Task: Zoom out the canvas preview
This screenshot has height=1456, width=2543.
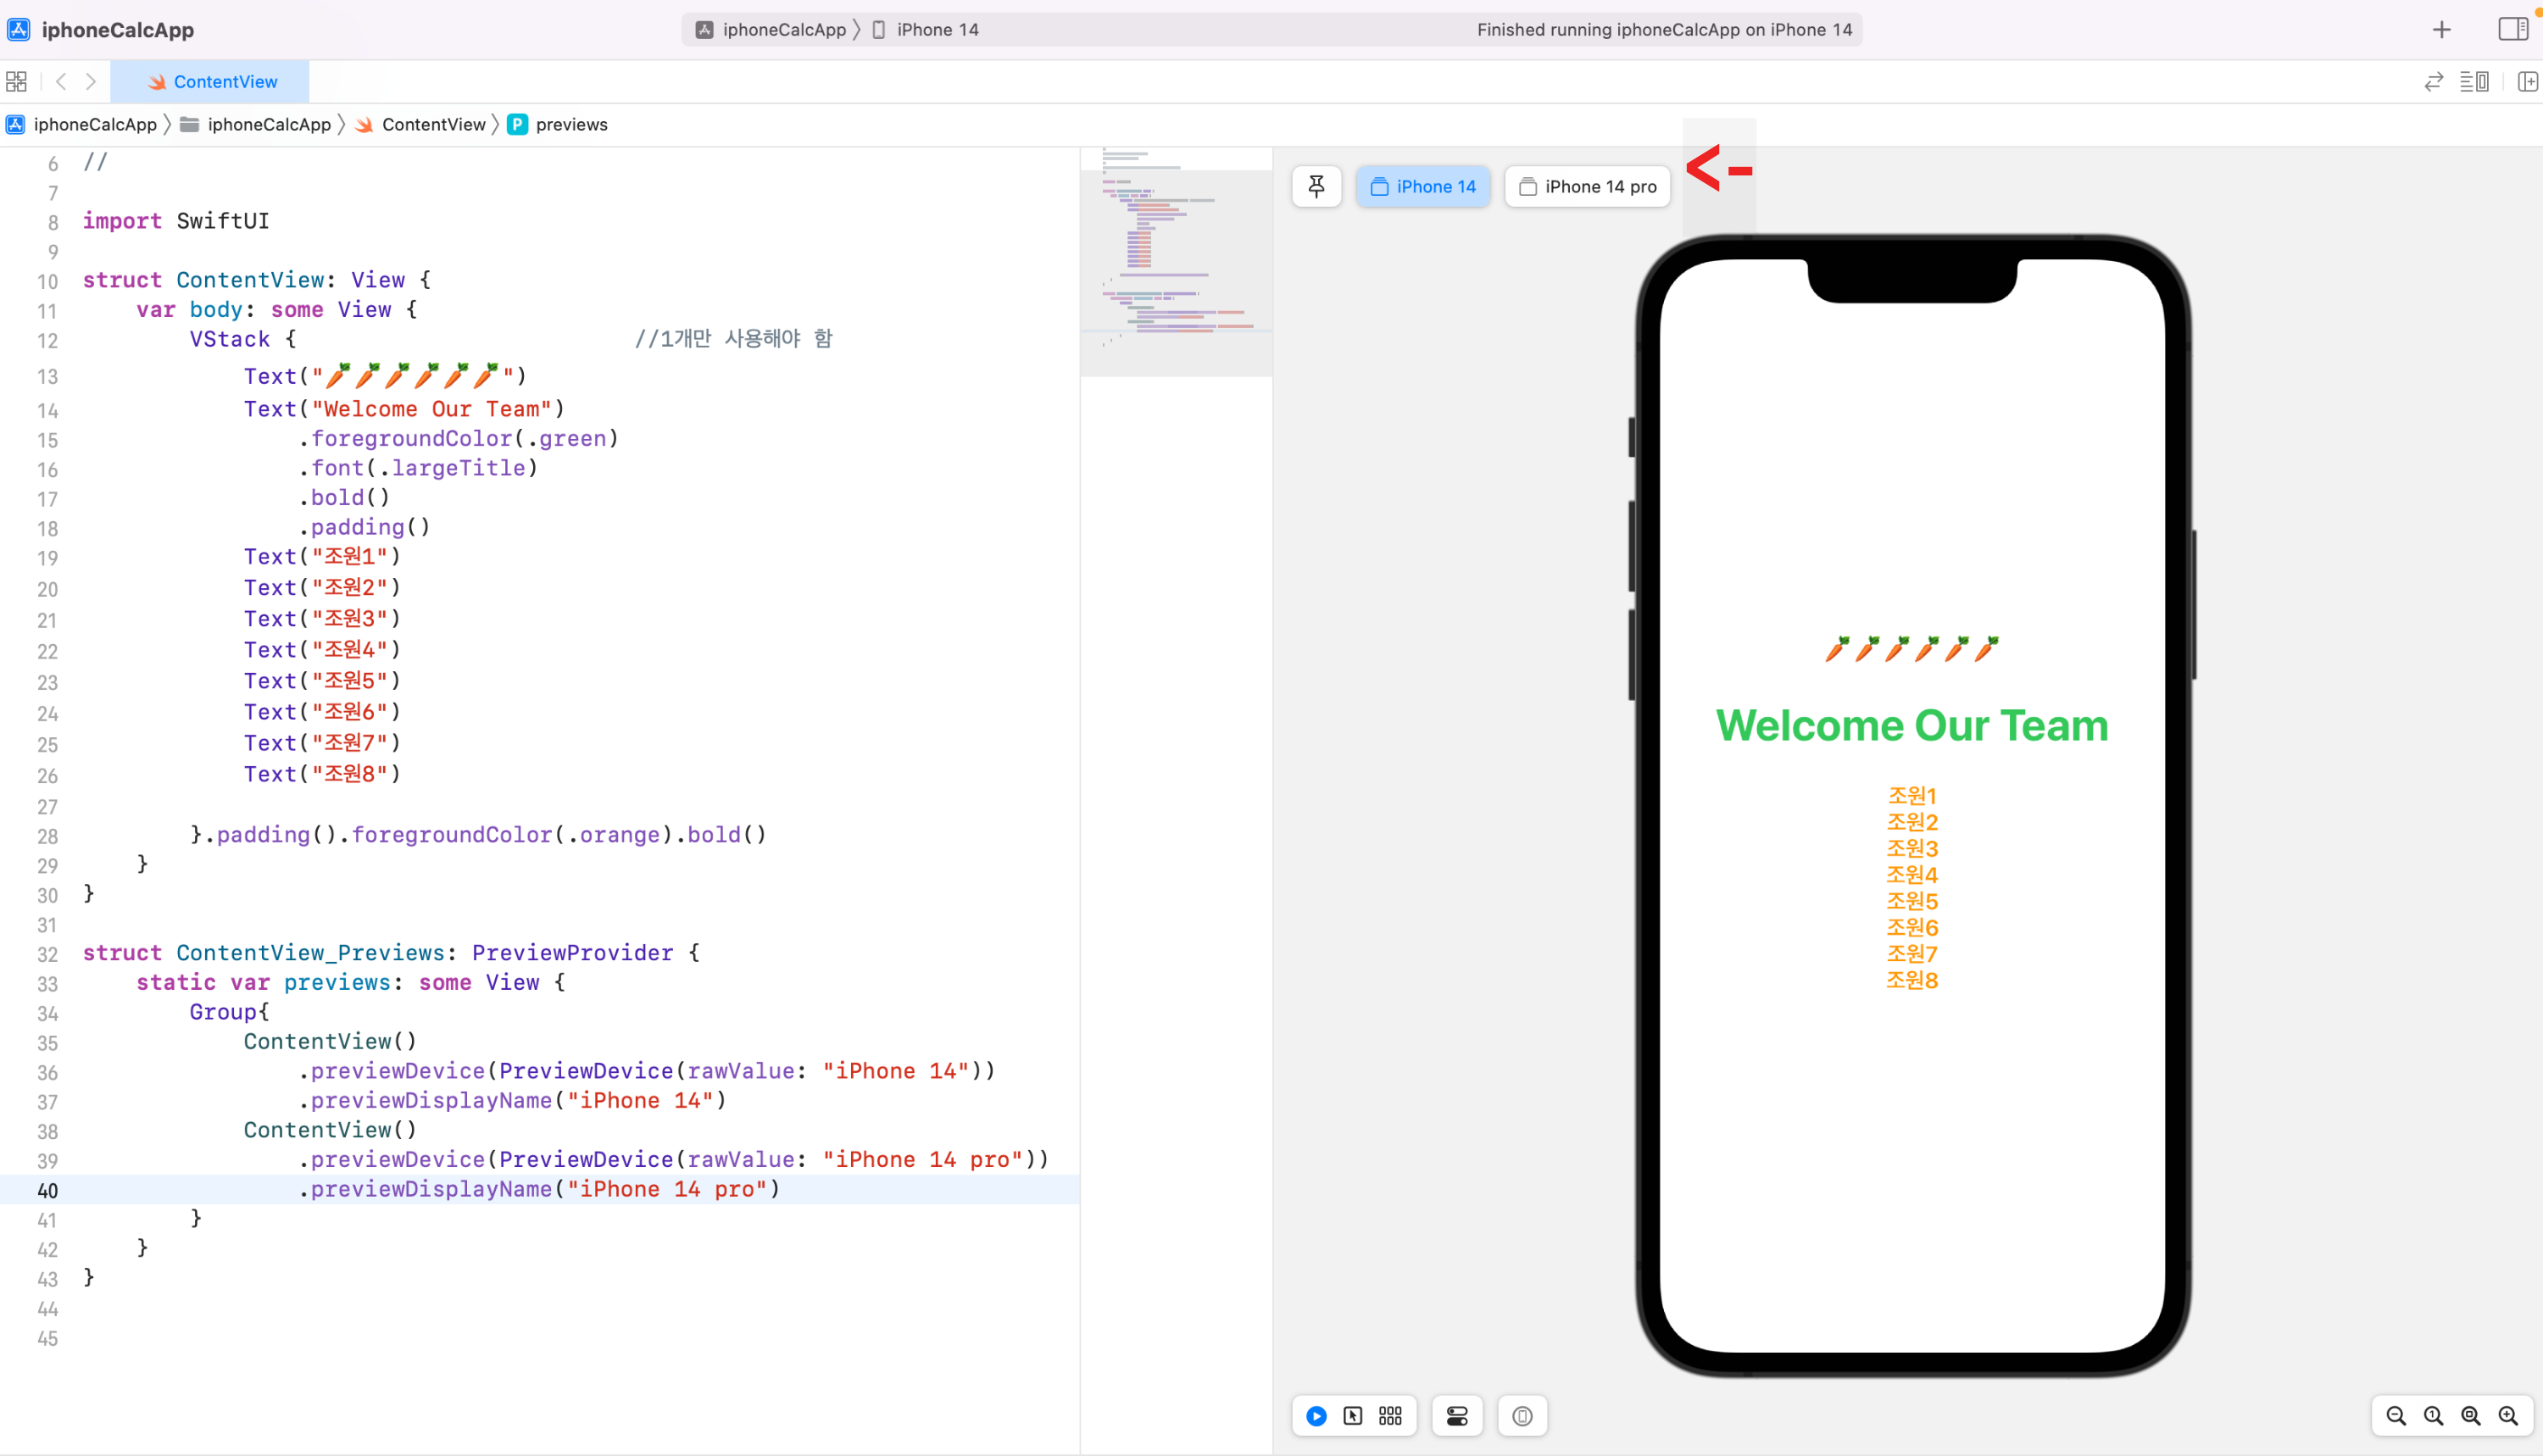Action: click(2396, 1416)
